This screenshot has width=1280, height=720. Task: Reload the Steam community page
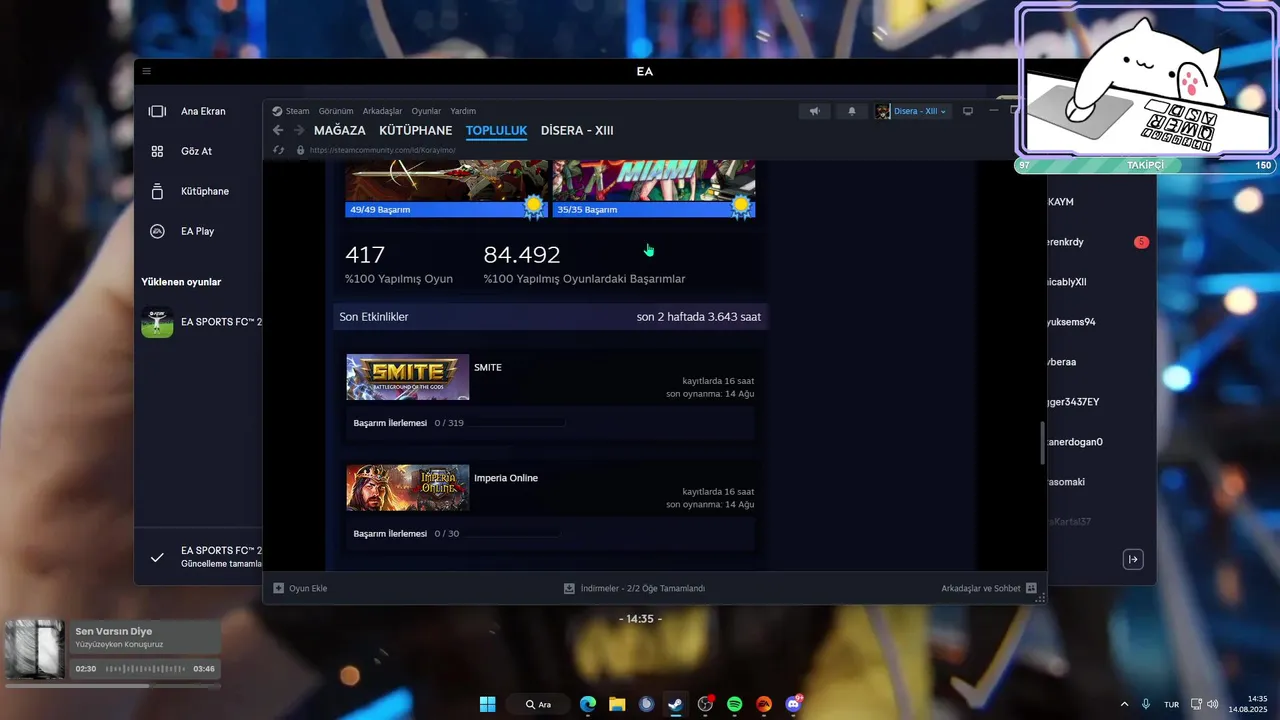click(x=279, y=150)
